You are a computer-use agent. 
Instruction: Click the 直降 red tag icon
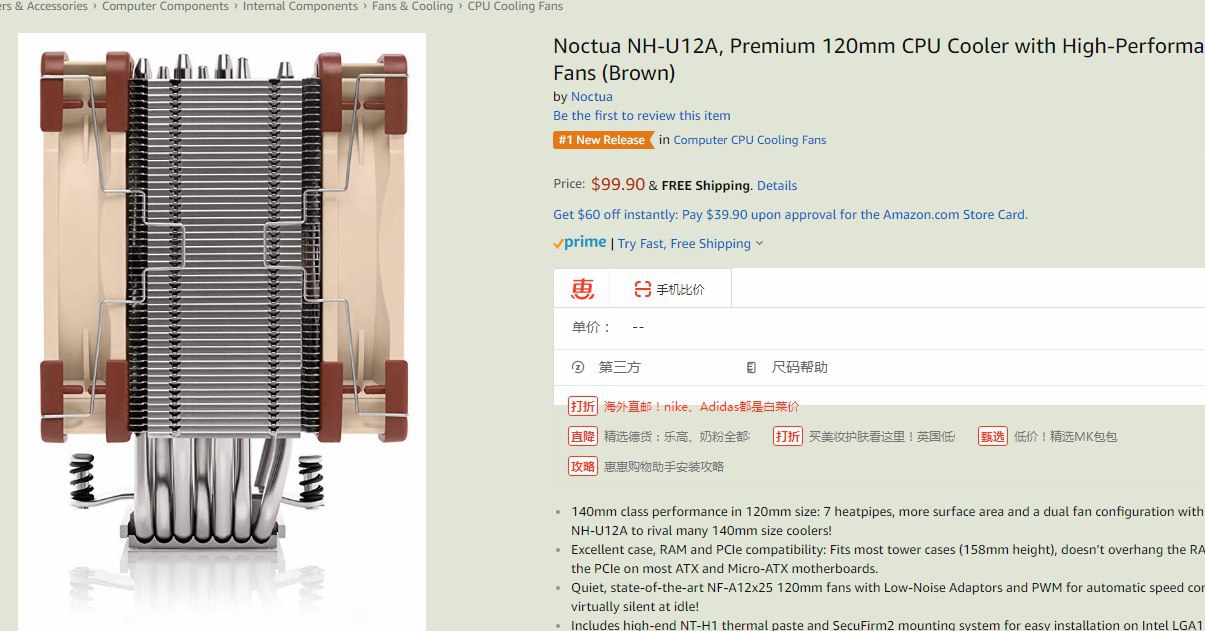tap(583, 436)
